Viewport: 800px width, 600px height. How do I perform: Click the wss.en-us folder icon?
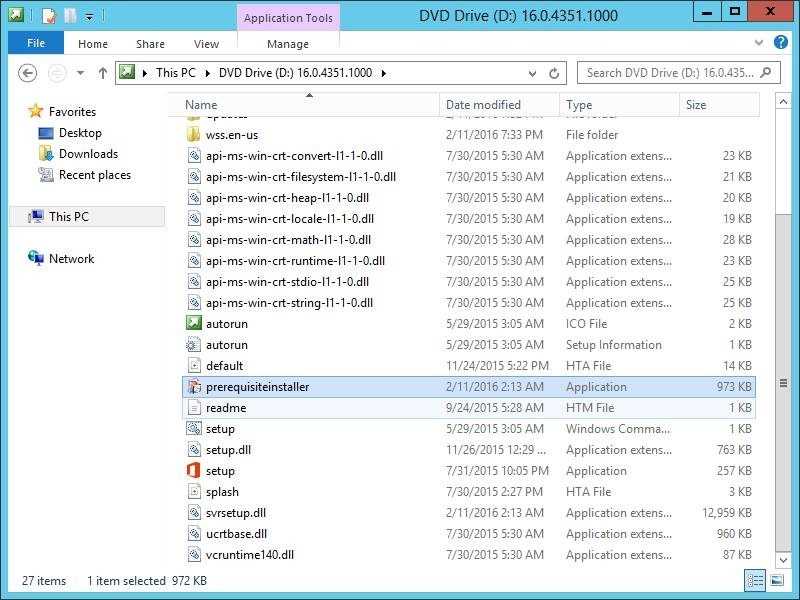[193, 135]
